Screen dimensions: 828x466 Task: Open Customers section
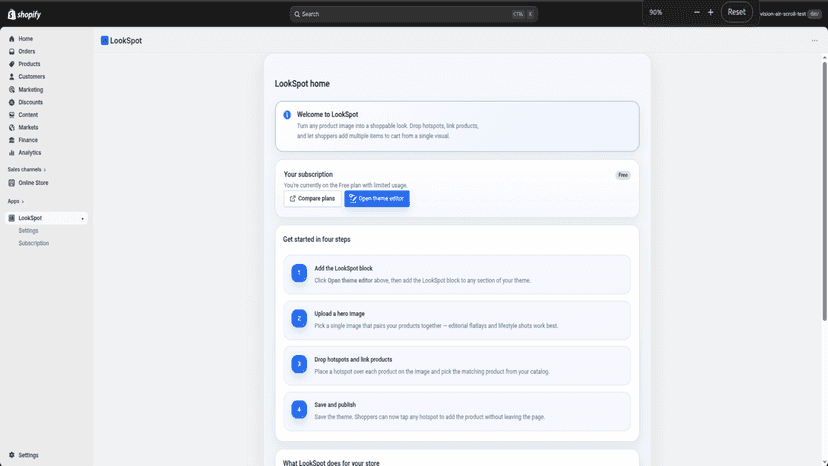(x=32, y=77)
